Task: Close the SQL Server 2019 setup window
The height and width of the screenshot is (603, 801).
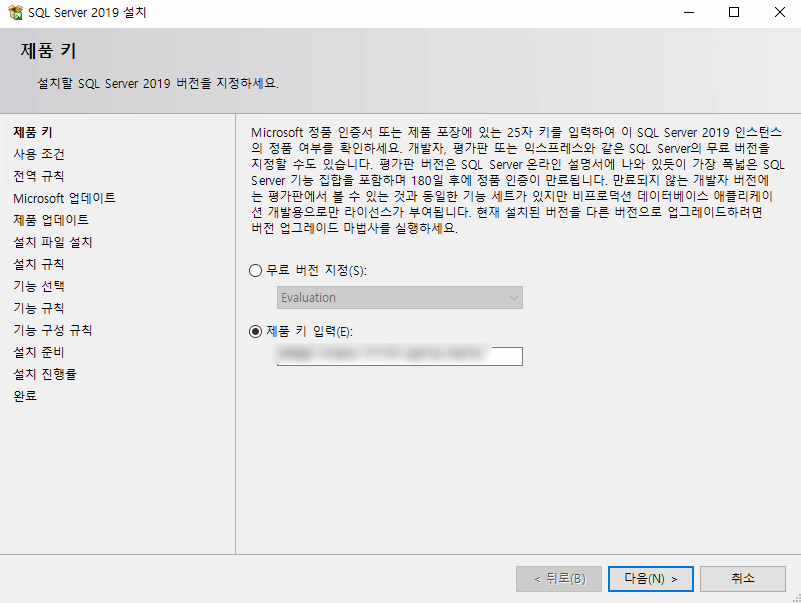Action: (780, 12)
